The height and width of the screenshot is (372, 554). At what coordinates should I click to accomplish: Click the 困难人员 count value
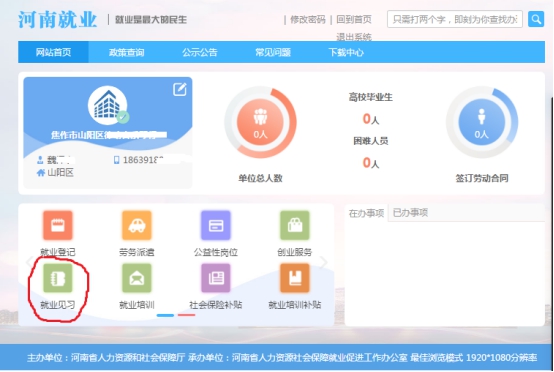pos(371,163)
